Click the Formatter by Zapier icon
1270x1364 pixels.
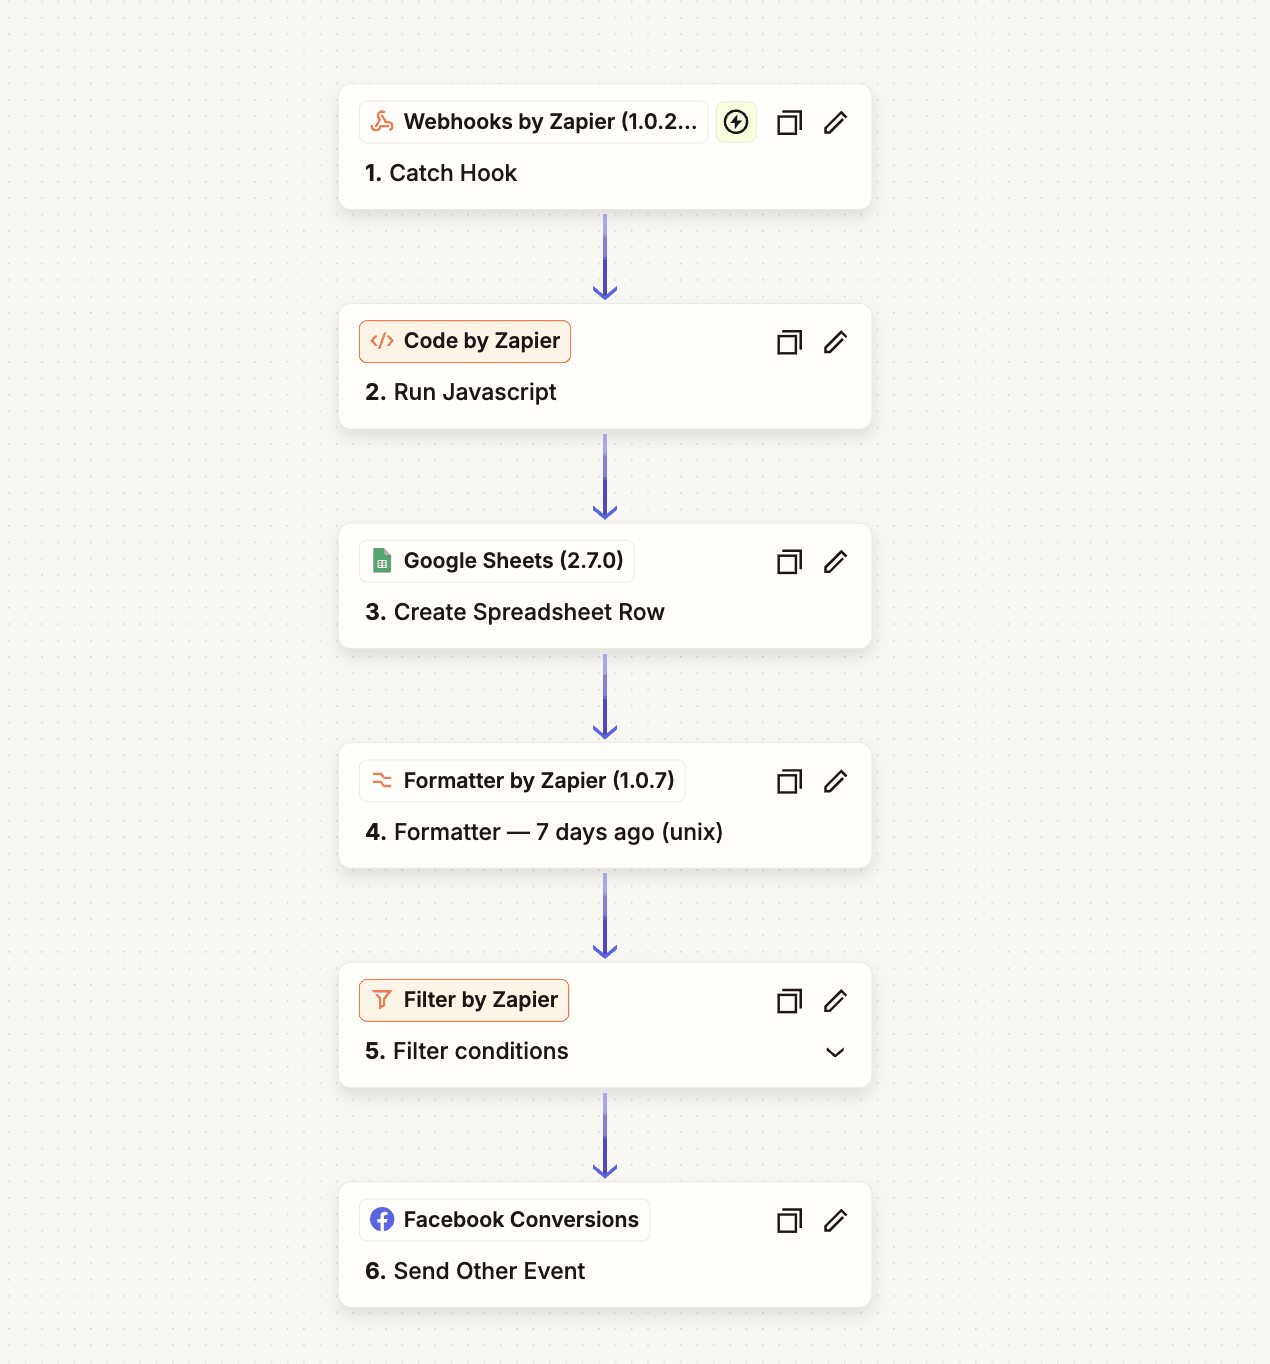pyautogui.click(x=381, y=780)
